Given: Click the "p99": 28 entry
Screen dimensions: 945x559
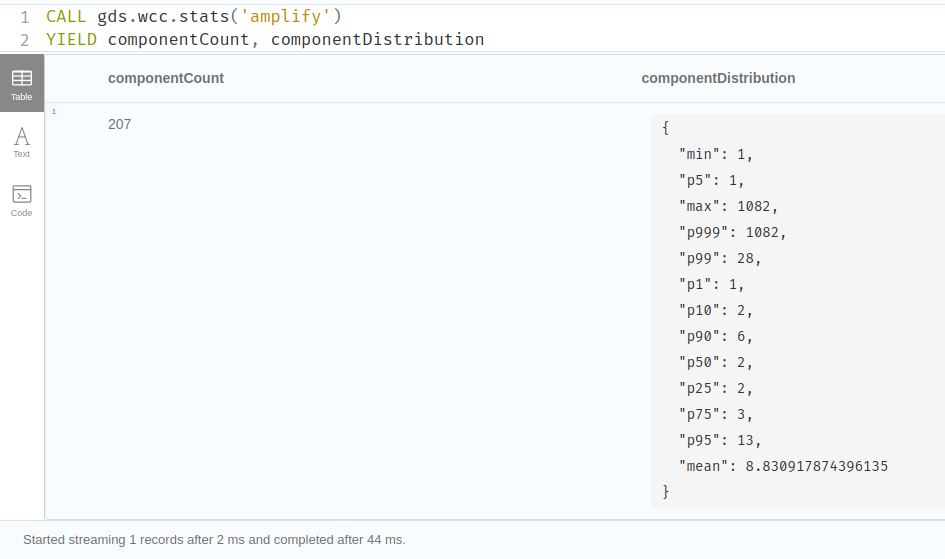Looking at the screenshot, I should click(x=720, y=258).
